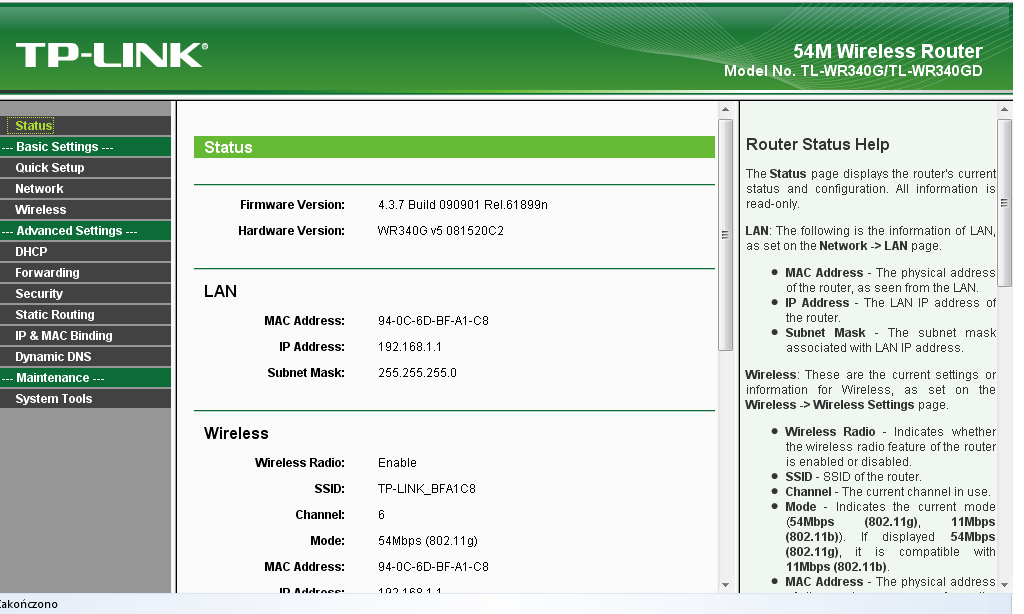The height and width of the screenshot is (614, 1024).
Task: Click Wireless Radio value Enable
Action: coord(397,462)
